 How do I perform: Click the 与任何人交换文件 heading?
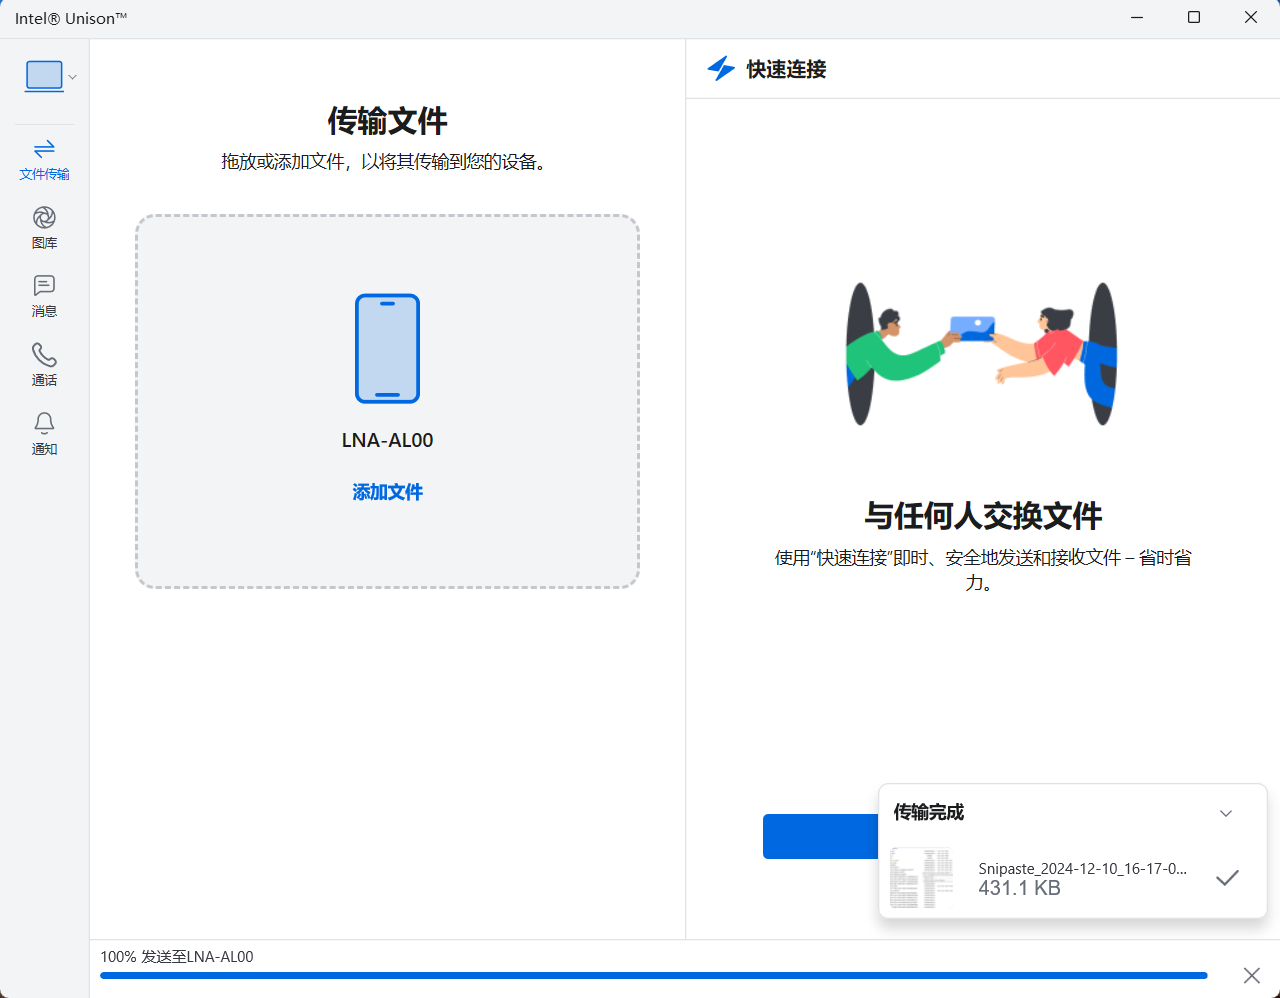tap(983, 516)
